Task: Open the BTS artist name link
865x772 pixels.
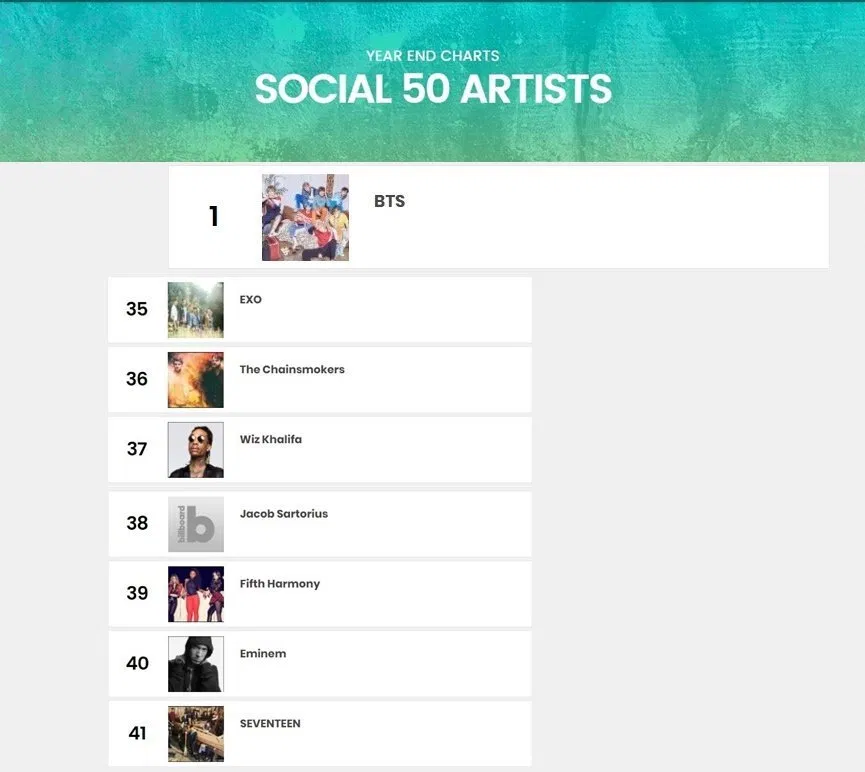Action: [389, 201]
